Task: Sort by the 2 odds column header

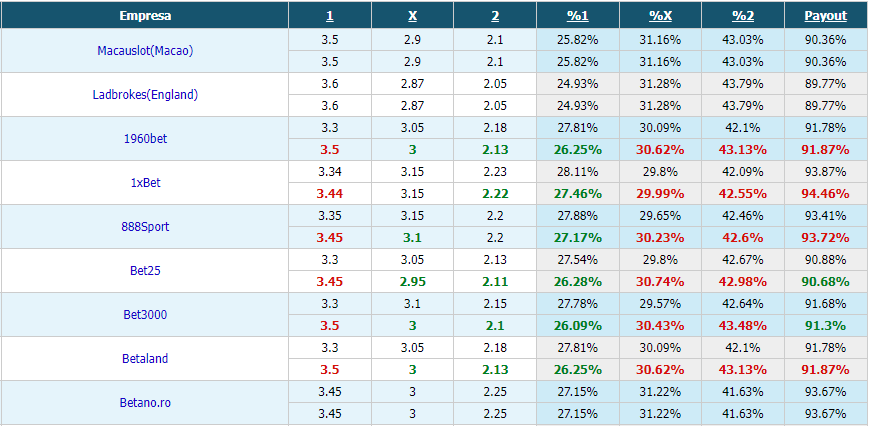Action: (x=495, y=16)
